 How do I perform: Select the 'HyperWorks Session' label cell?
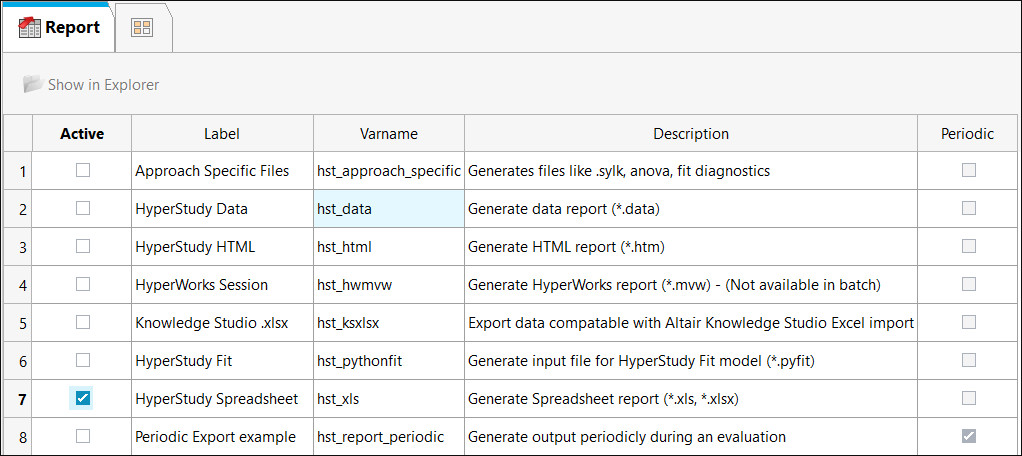coord(222,285)
